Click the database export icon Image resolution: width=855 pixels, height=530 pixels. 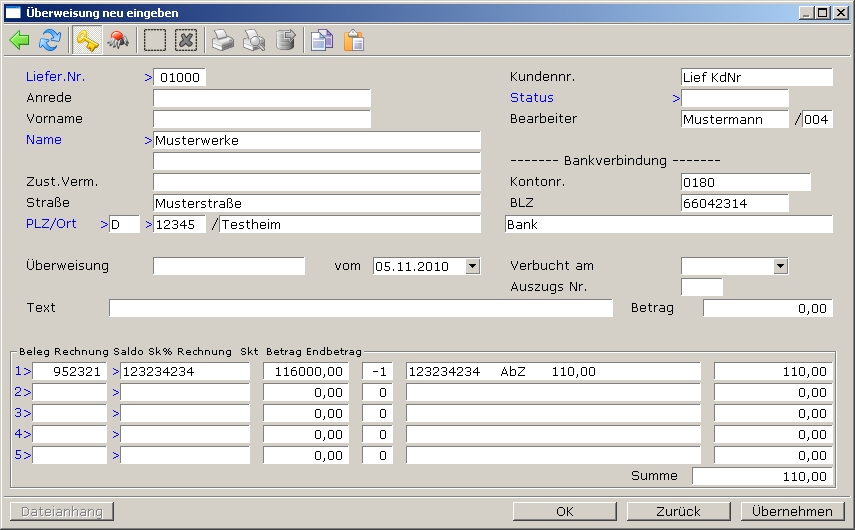pyautogui.click(x=286, y=41)
